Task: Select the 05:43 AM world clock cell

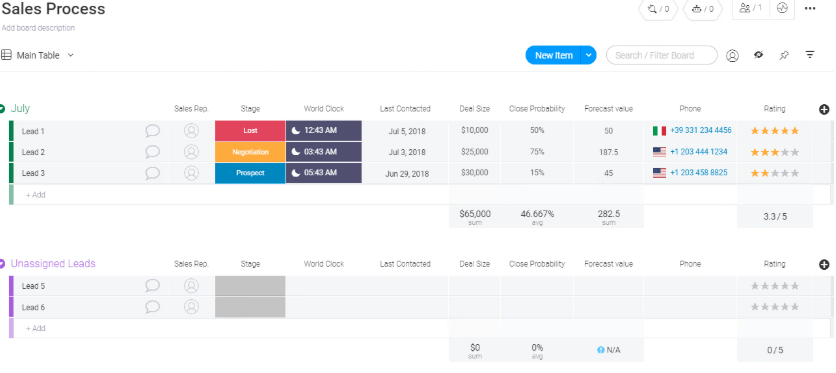Action: point(324,173)
